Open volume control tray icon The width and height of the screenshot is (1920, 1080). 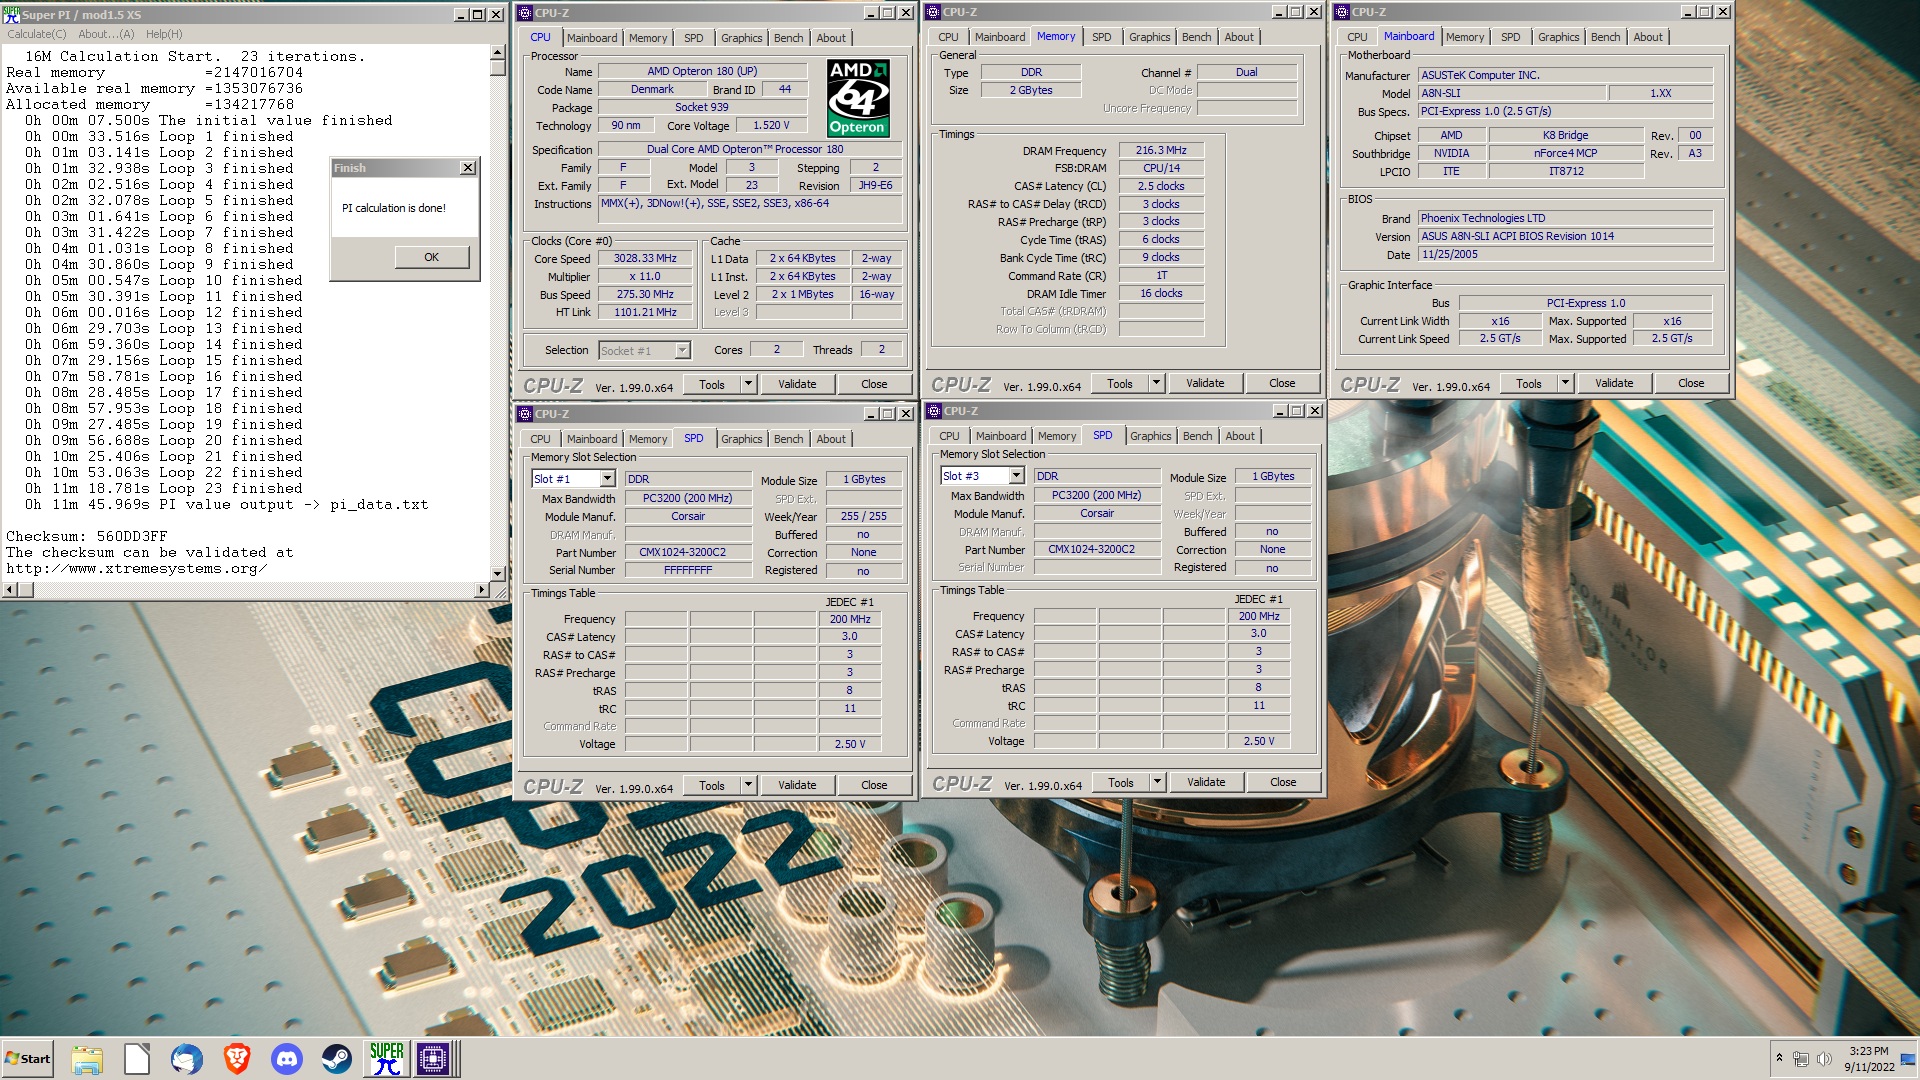point(1824,1059)
